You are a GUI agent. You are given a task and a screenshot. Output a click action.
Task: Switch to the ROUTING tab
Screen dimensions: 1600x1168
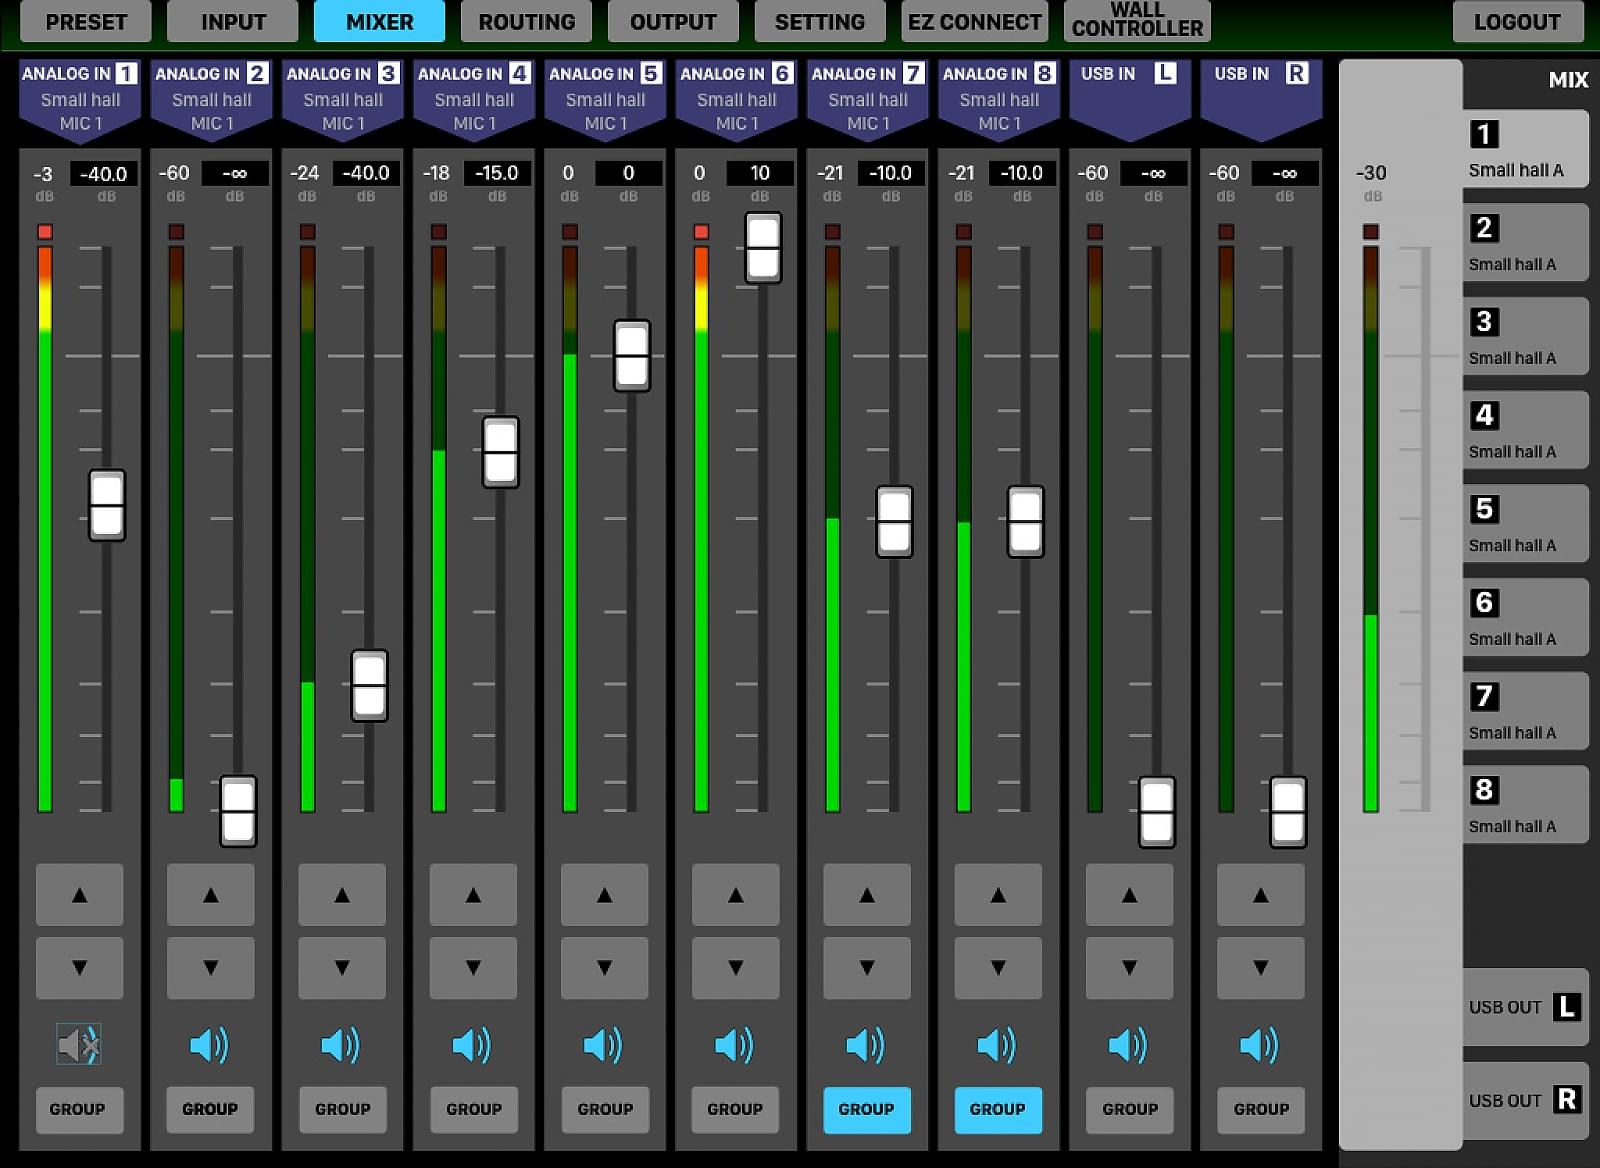[x=526, y=21]
